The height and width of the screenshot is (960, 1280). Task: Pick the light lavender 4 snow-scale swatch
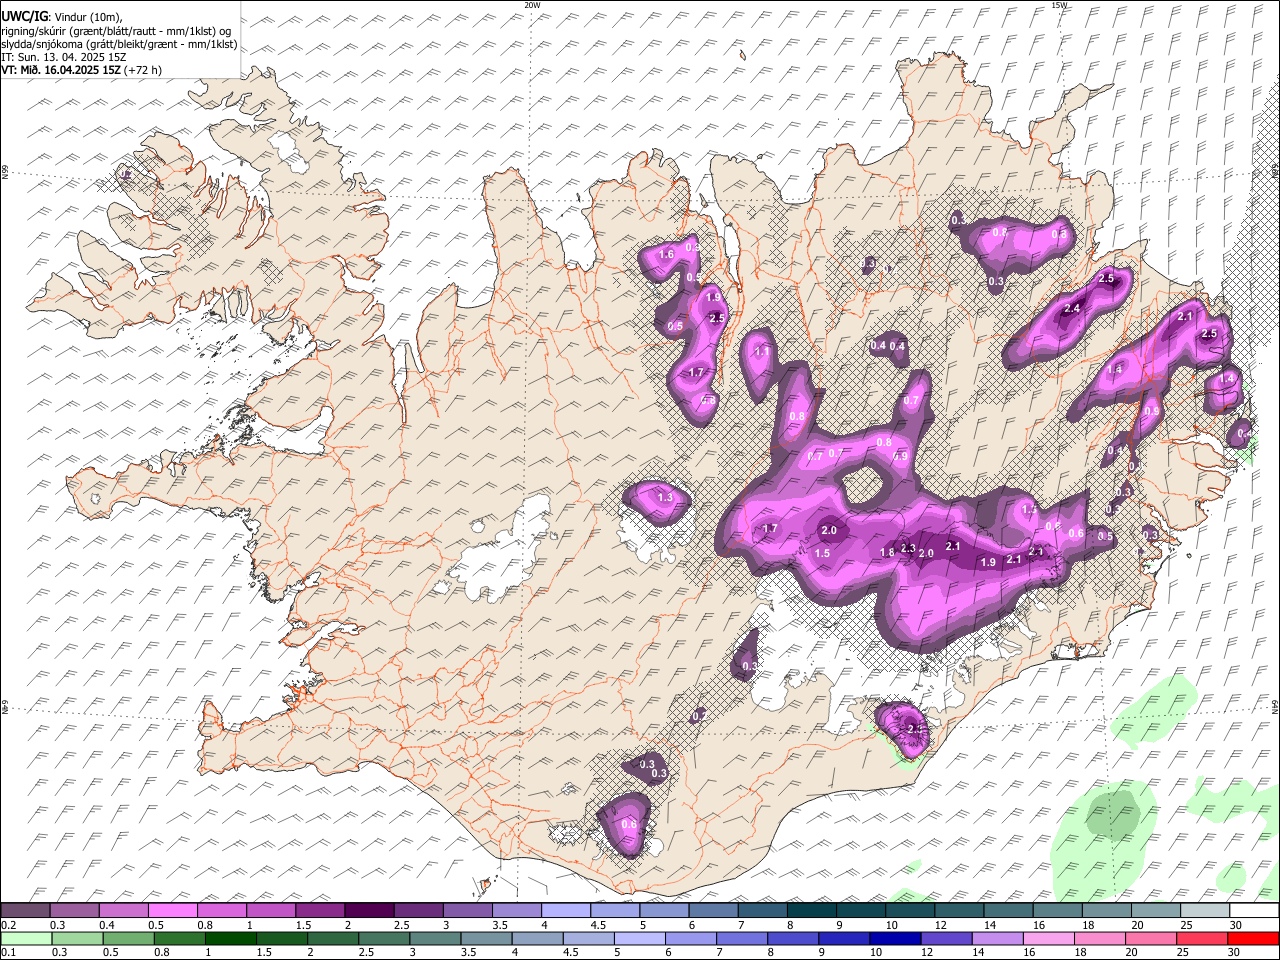click(565, 910)
